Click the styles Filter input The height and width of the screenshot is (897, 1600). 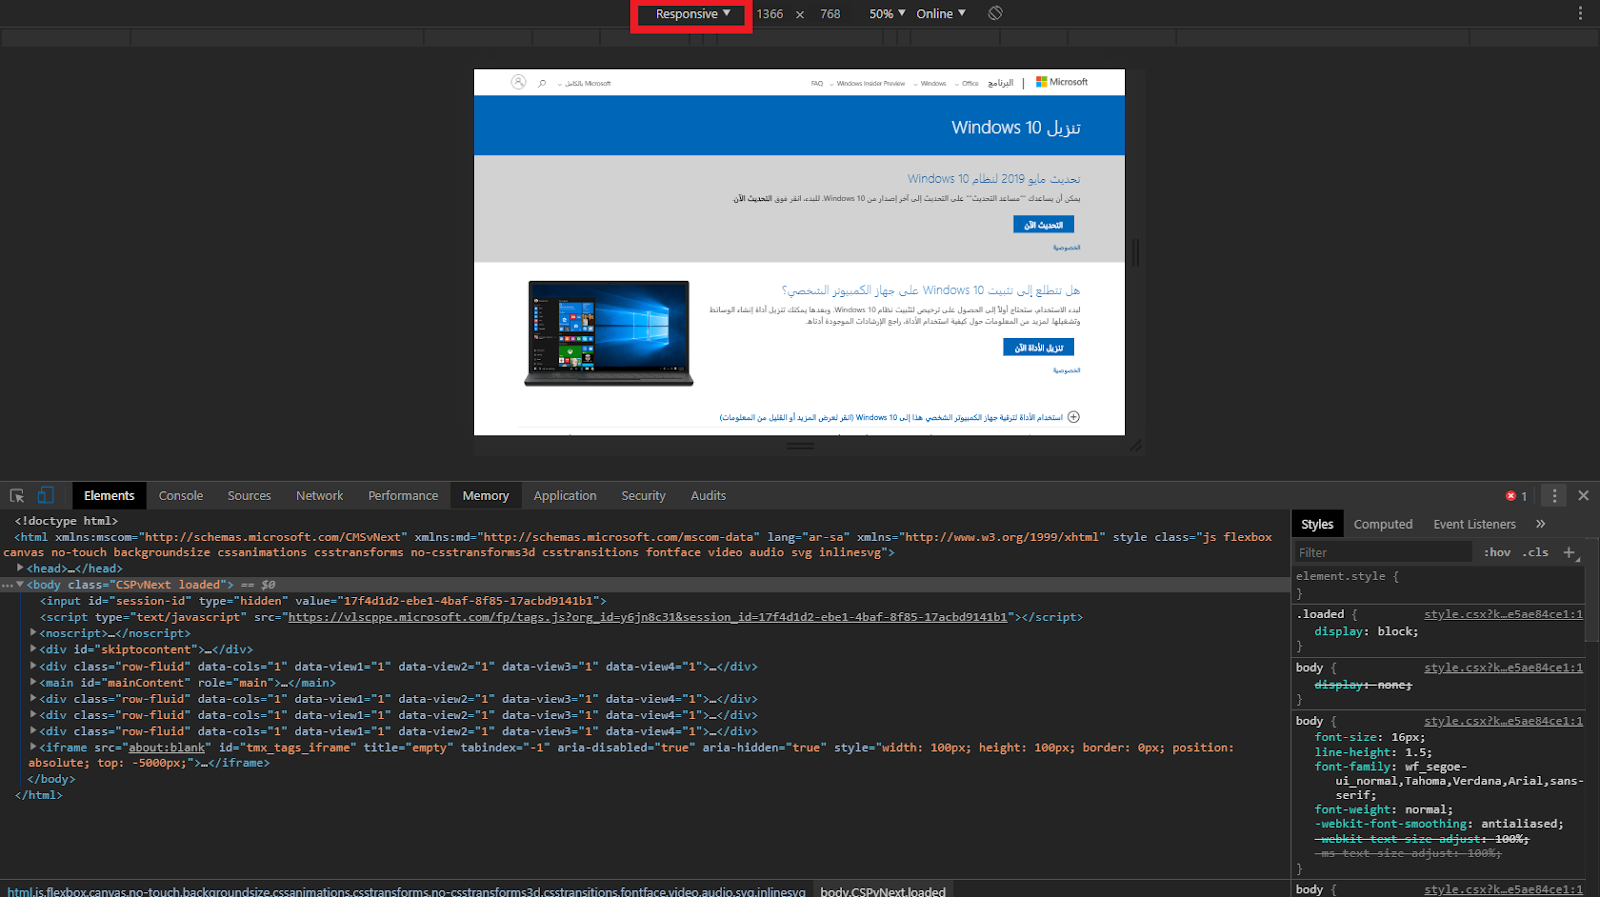point(1382,552)
